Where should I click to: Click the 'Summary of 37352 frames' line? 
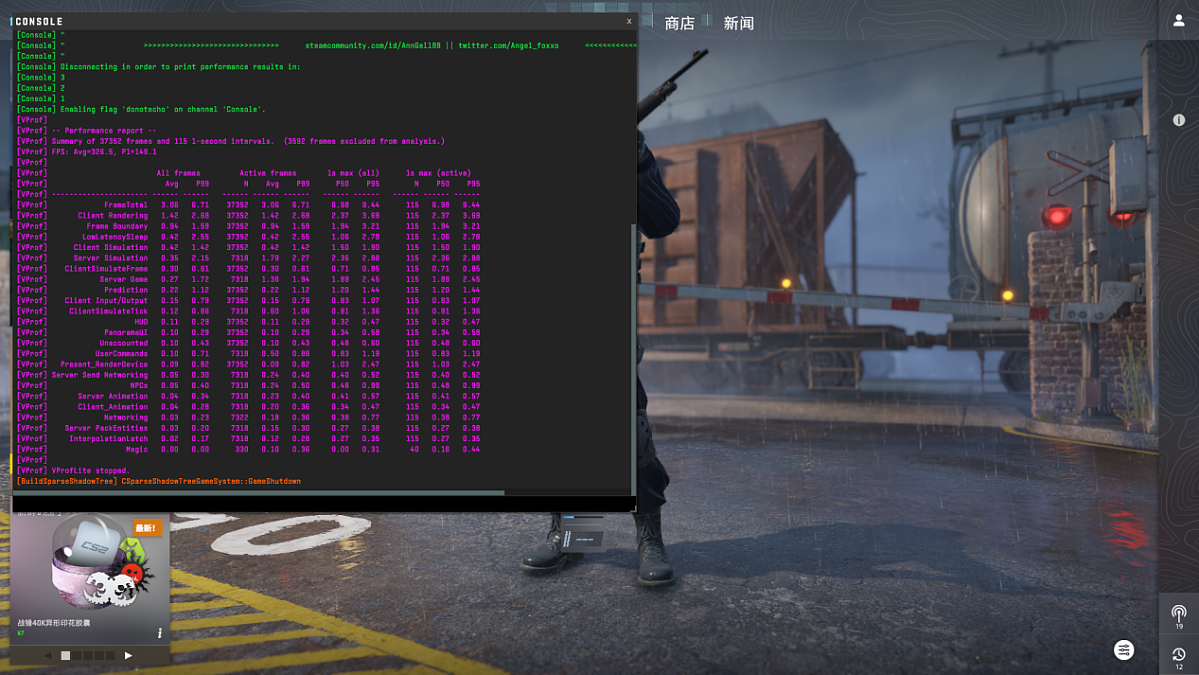pos(248,141)
